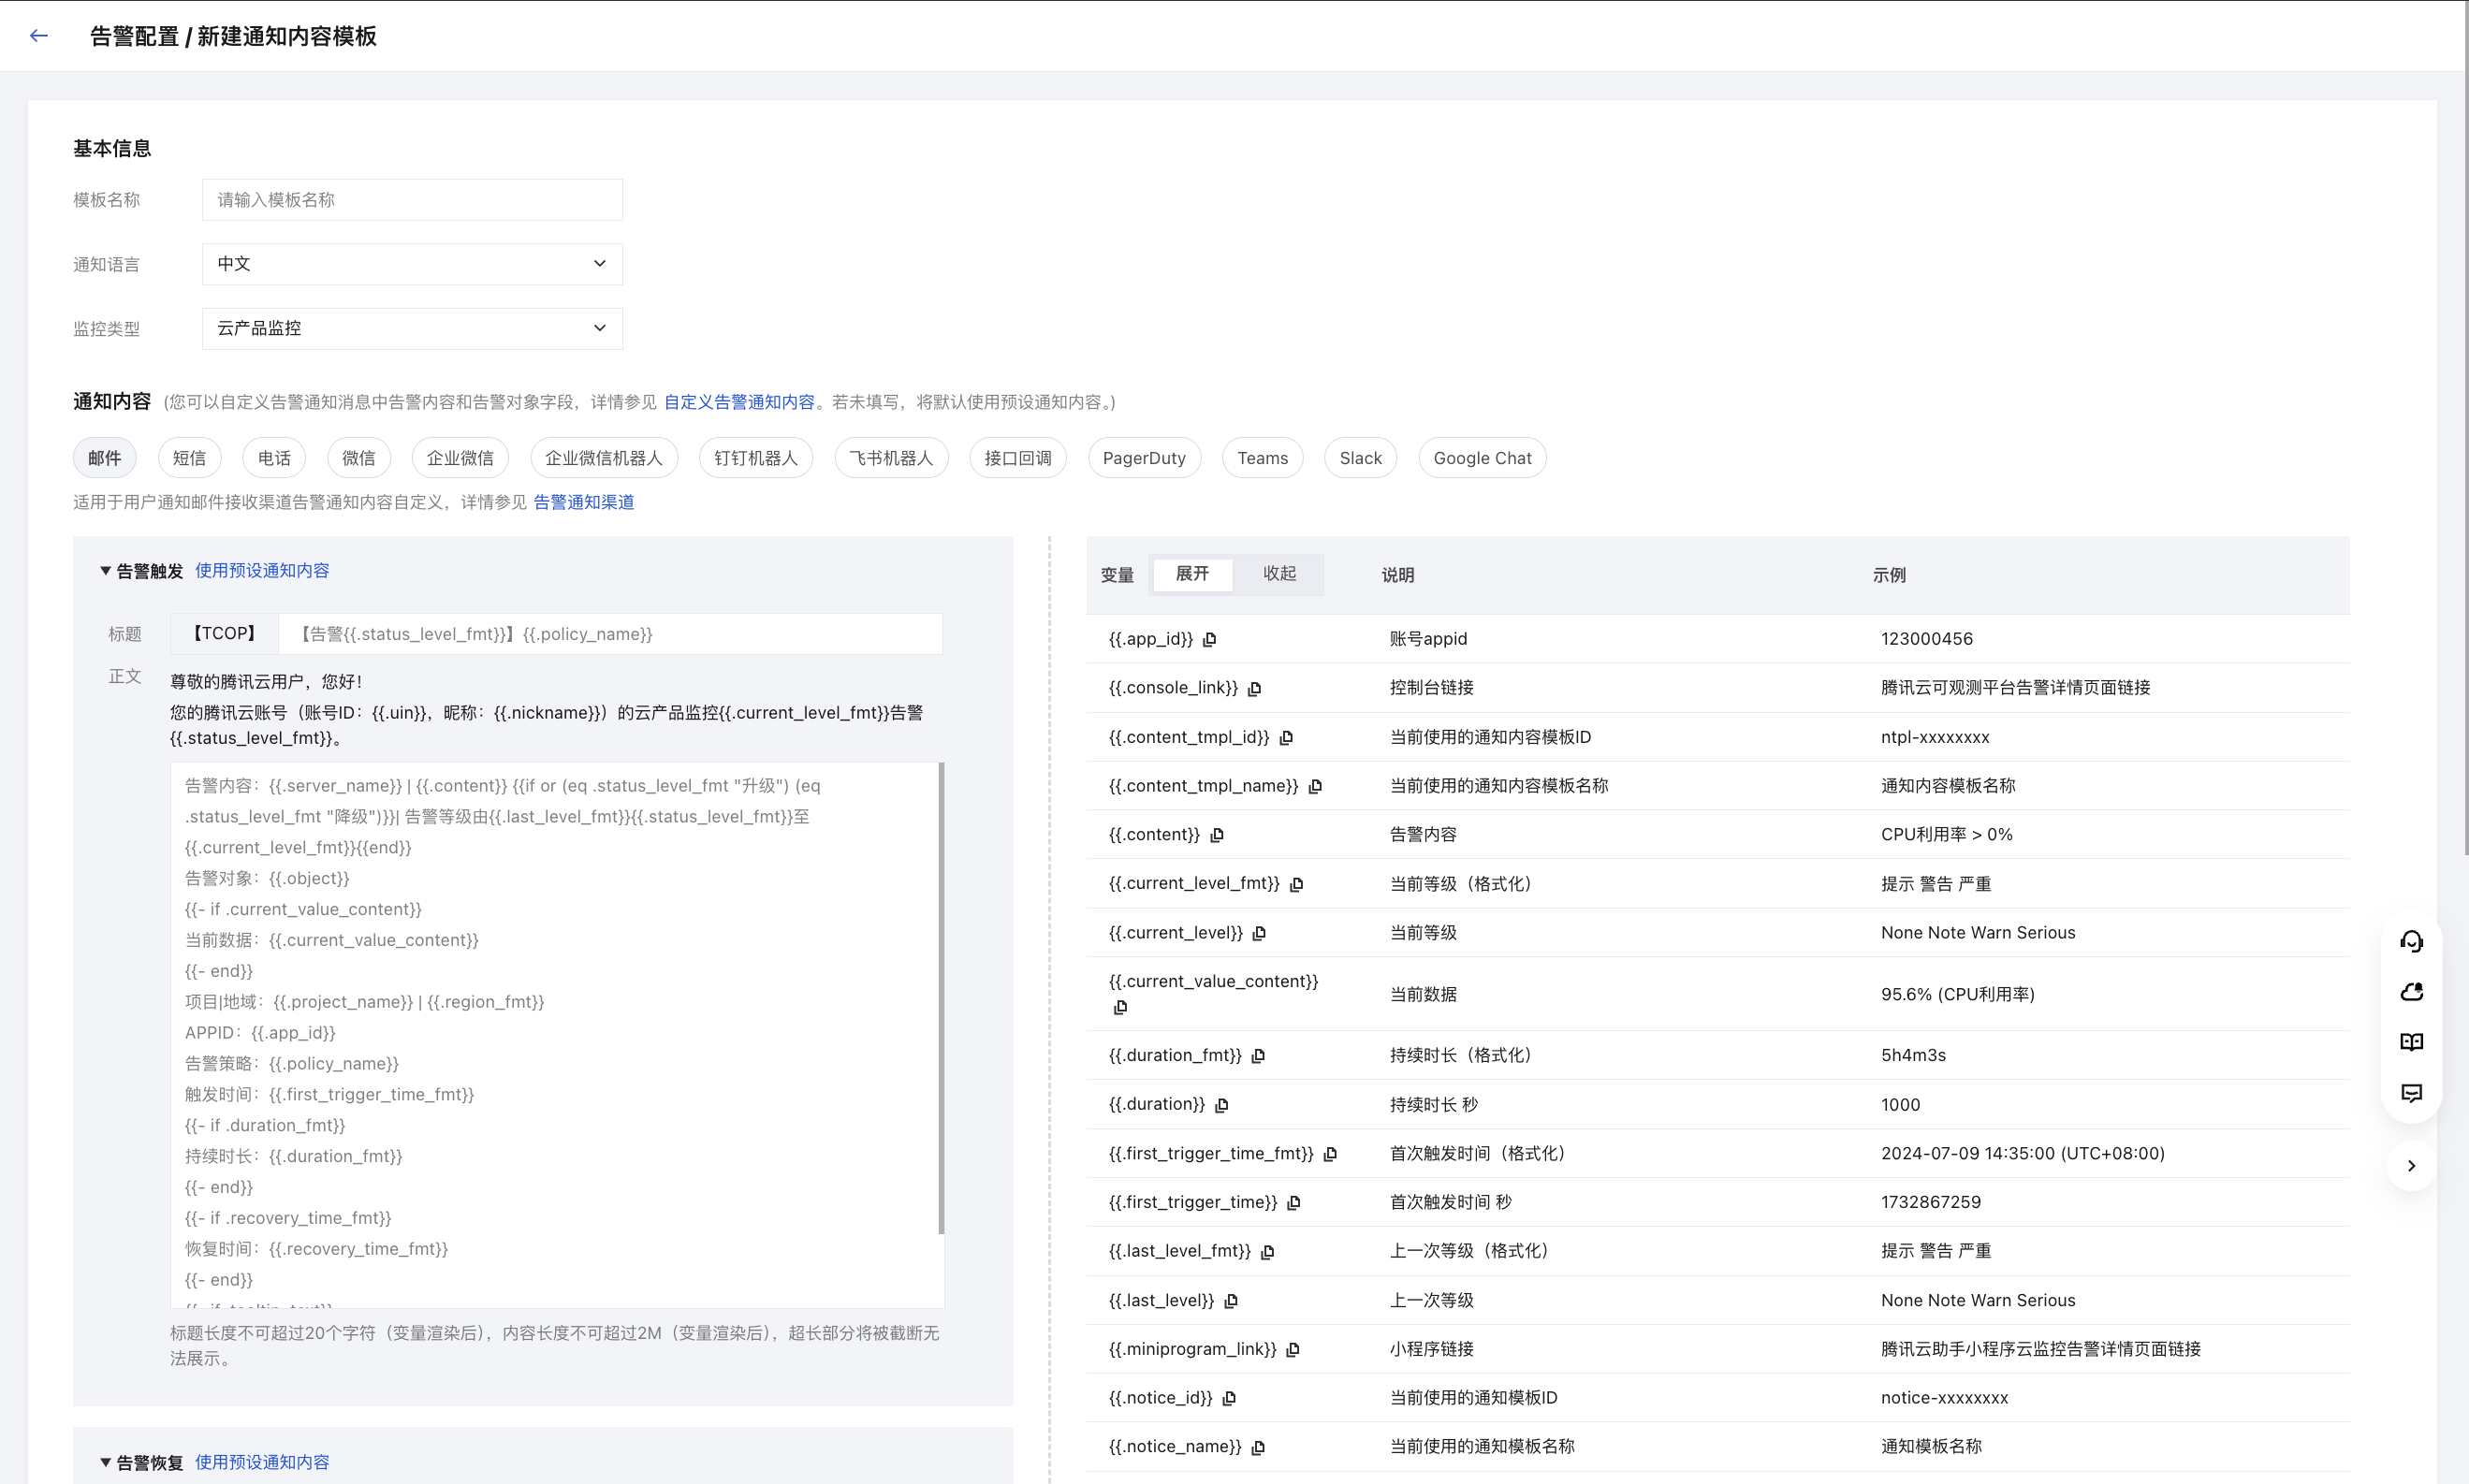Open the feedback message icon
Screen dimensions: 2469x1484
tap(2411, 1093)
